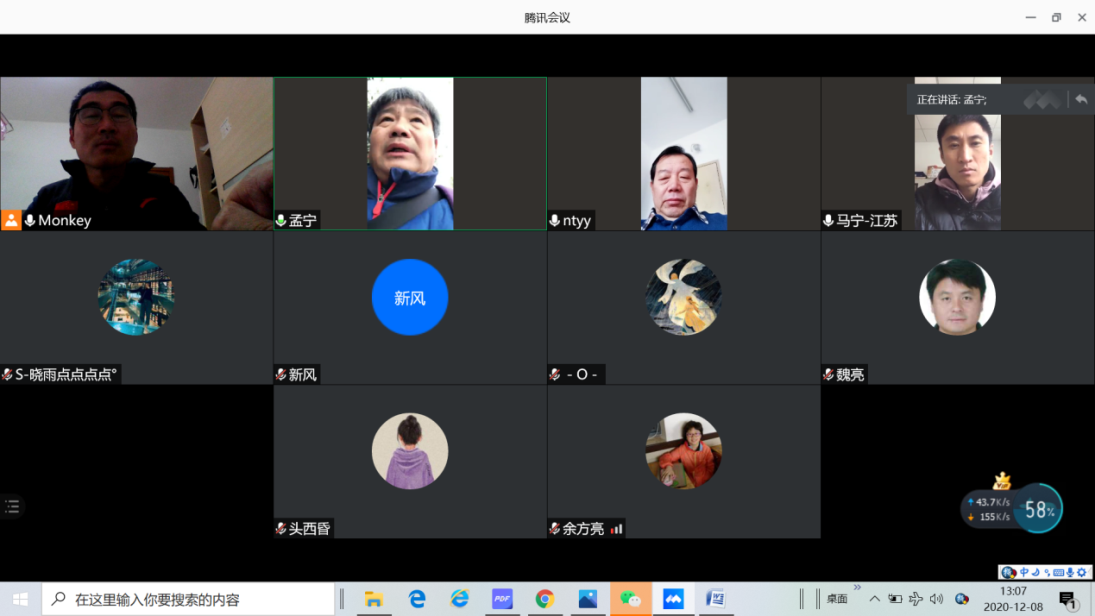Open WeChat from the taskbar
1095x616 pixels.
(x=630, y=599)
